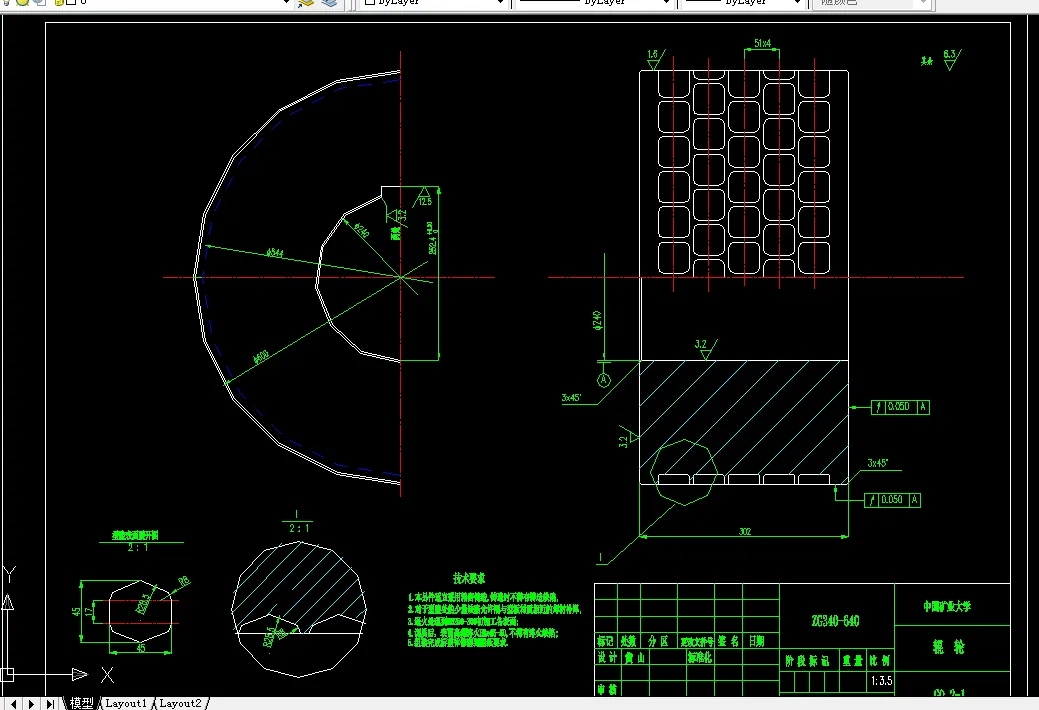Image resolution: width=1039 pixels, height=710 pixels.
Task: Select the 标准化 title block cell
Action: [699, 657]
